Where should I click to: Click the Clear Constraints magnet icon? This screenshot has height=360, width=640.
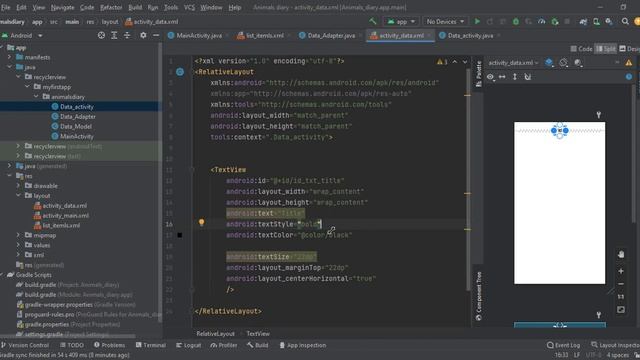(528, 77)
